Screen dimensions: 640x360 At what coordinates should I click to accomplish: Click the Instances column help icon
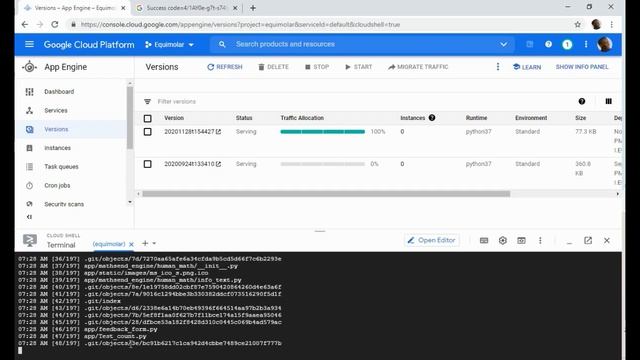coord(432,118)
